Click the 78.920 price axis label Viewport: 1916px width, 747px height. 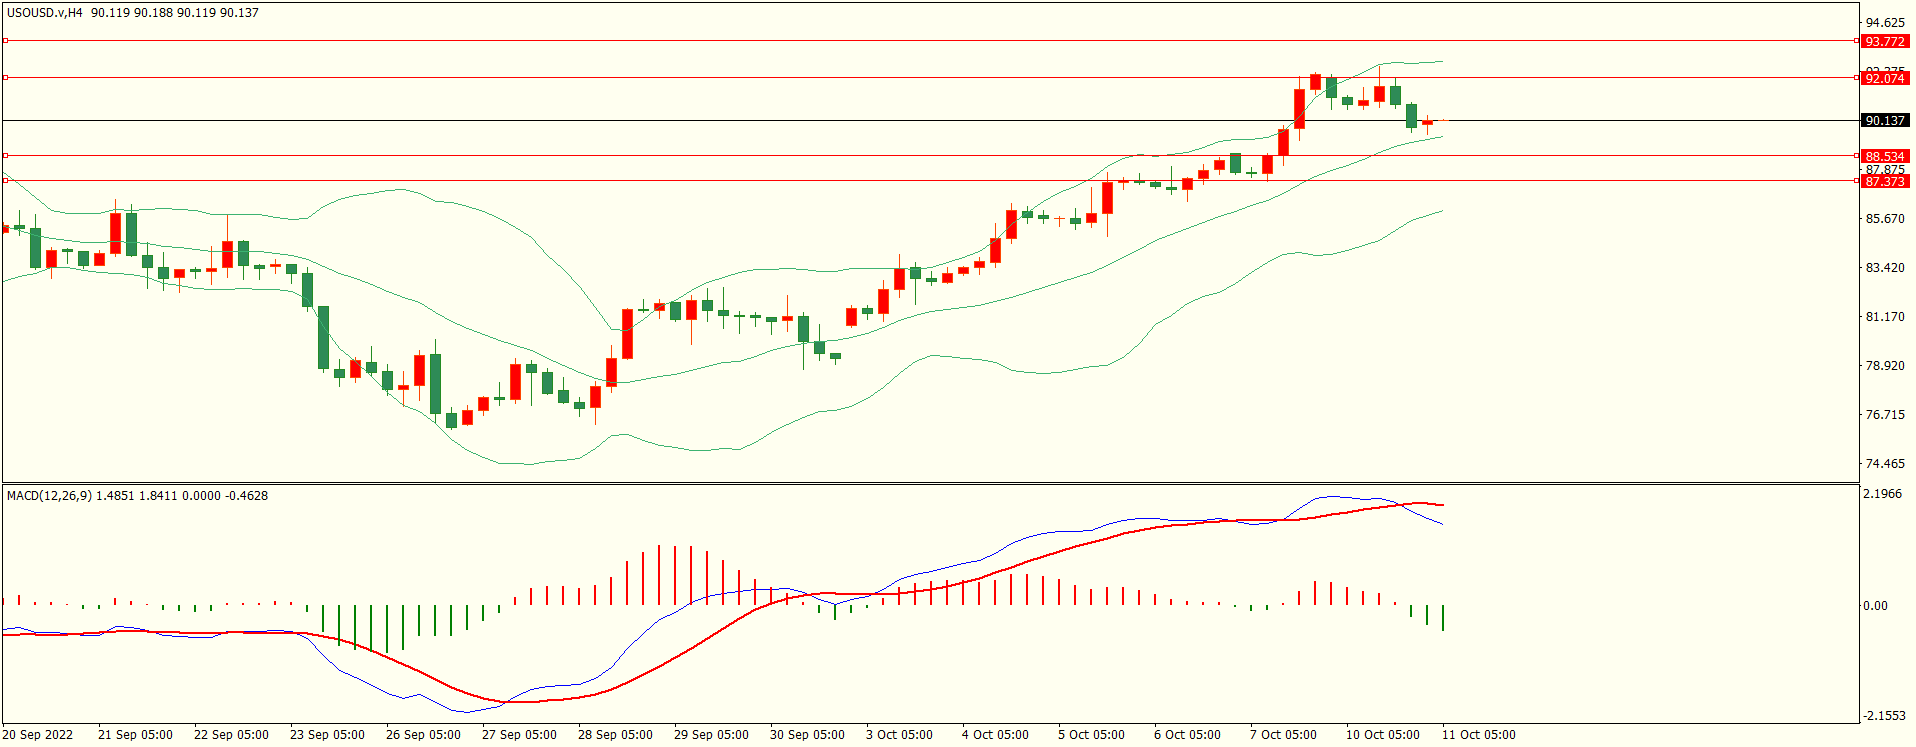[1885, 366]
